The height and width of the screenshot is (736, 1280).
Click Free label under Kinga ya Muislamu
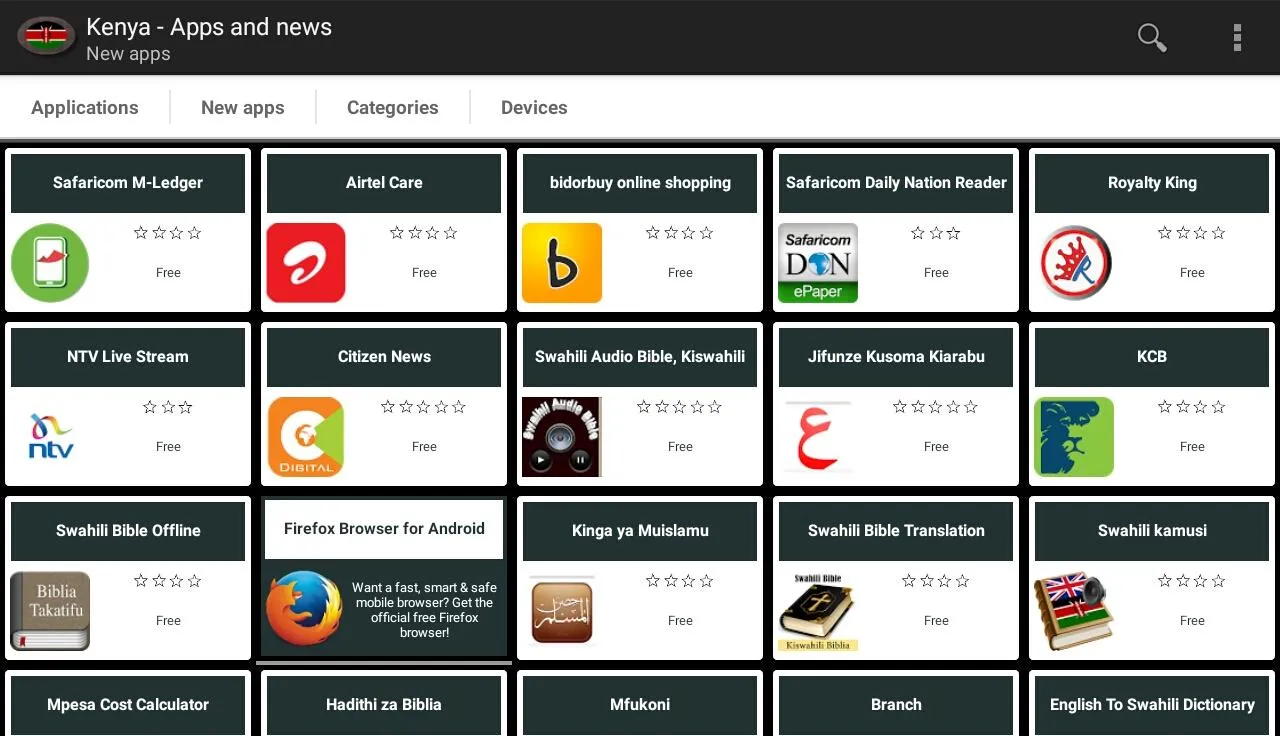(680, 620)
